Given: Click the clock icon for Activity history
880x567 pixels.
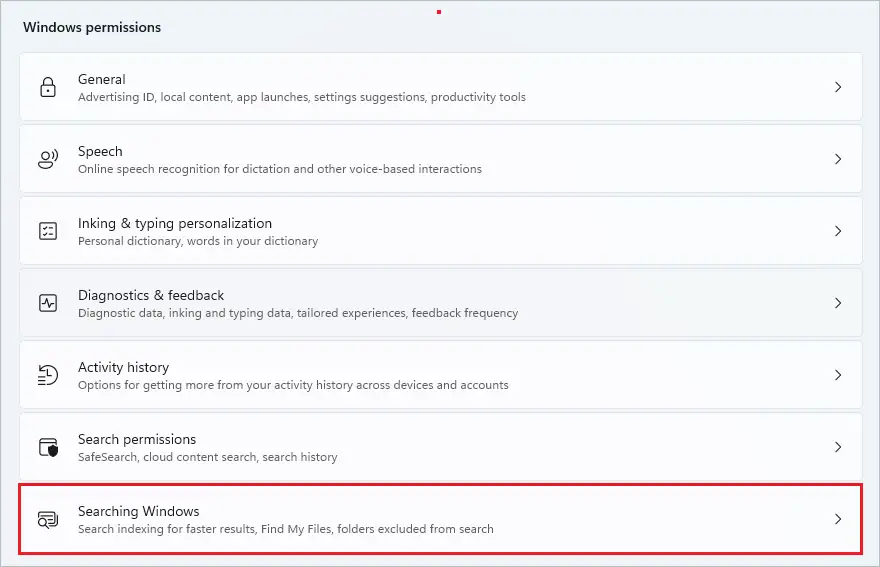Looking at the screenshot, I should point(48,375).
